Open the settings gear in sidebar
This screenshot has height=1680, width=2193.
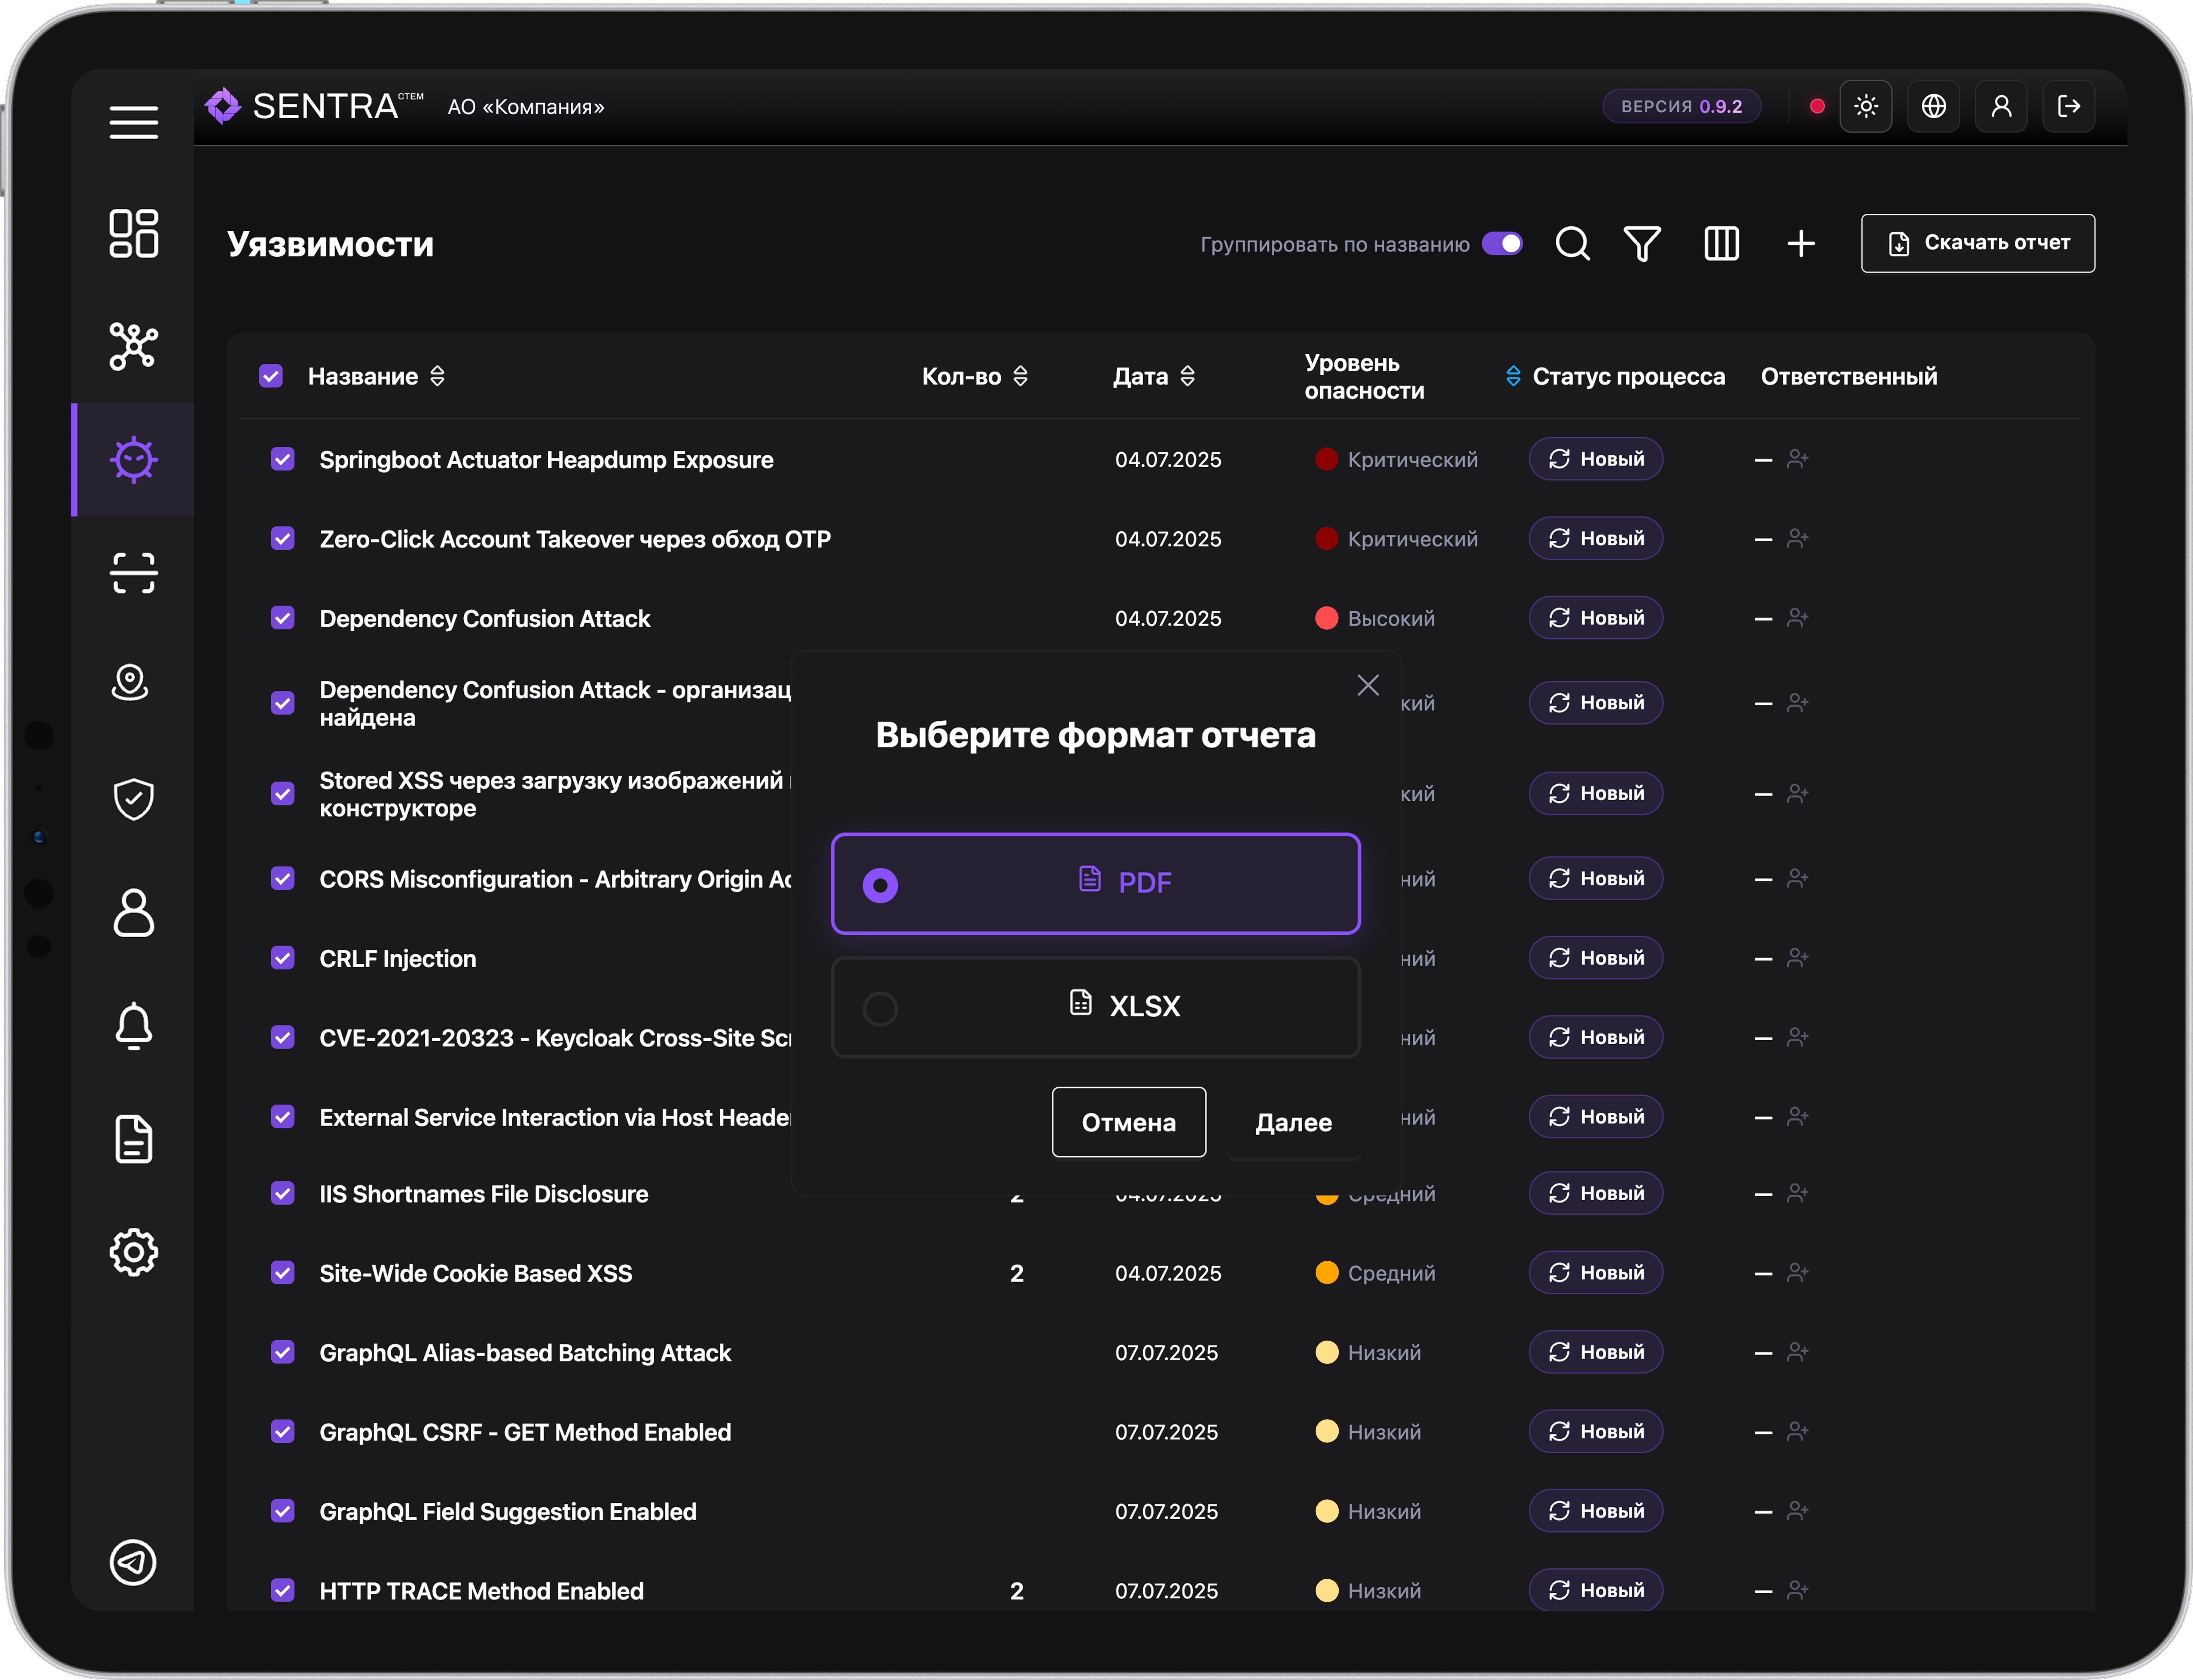point(134,1252)
